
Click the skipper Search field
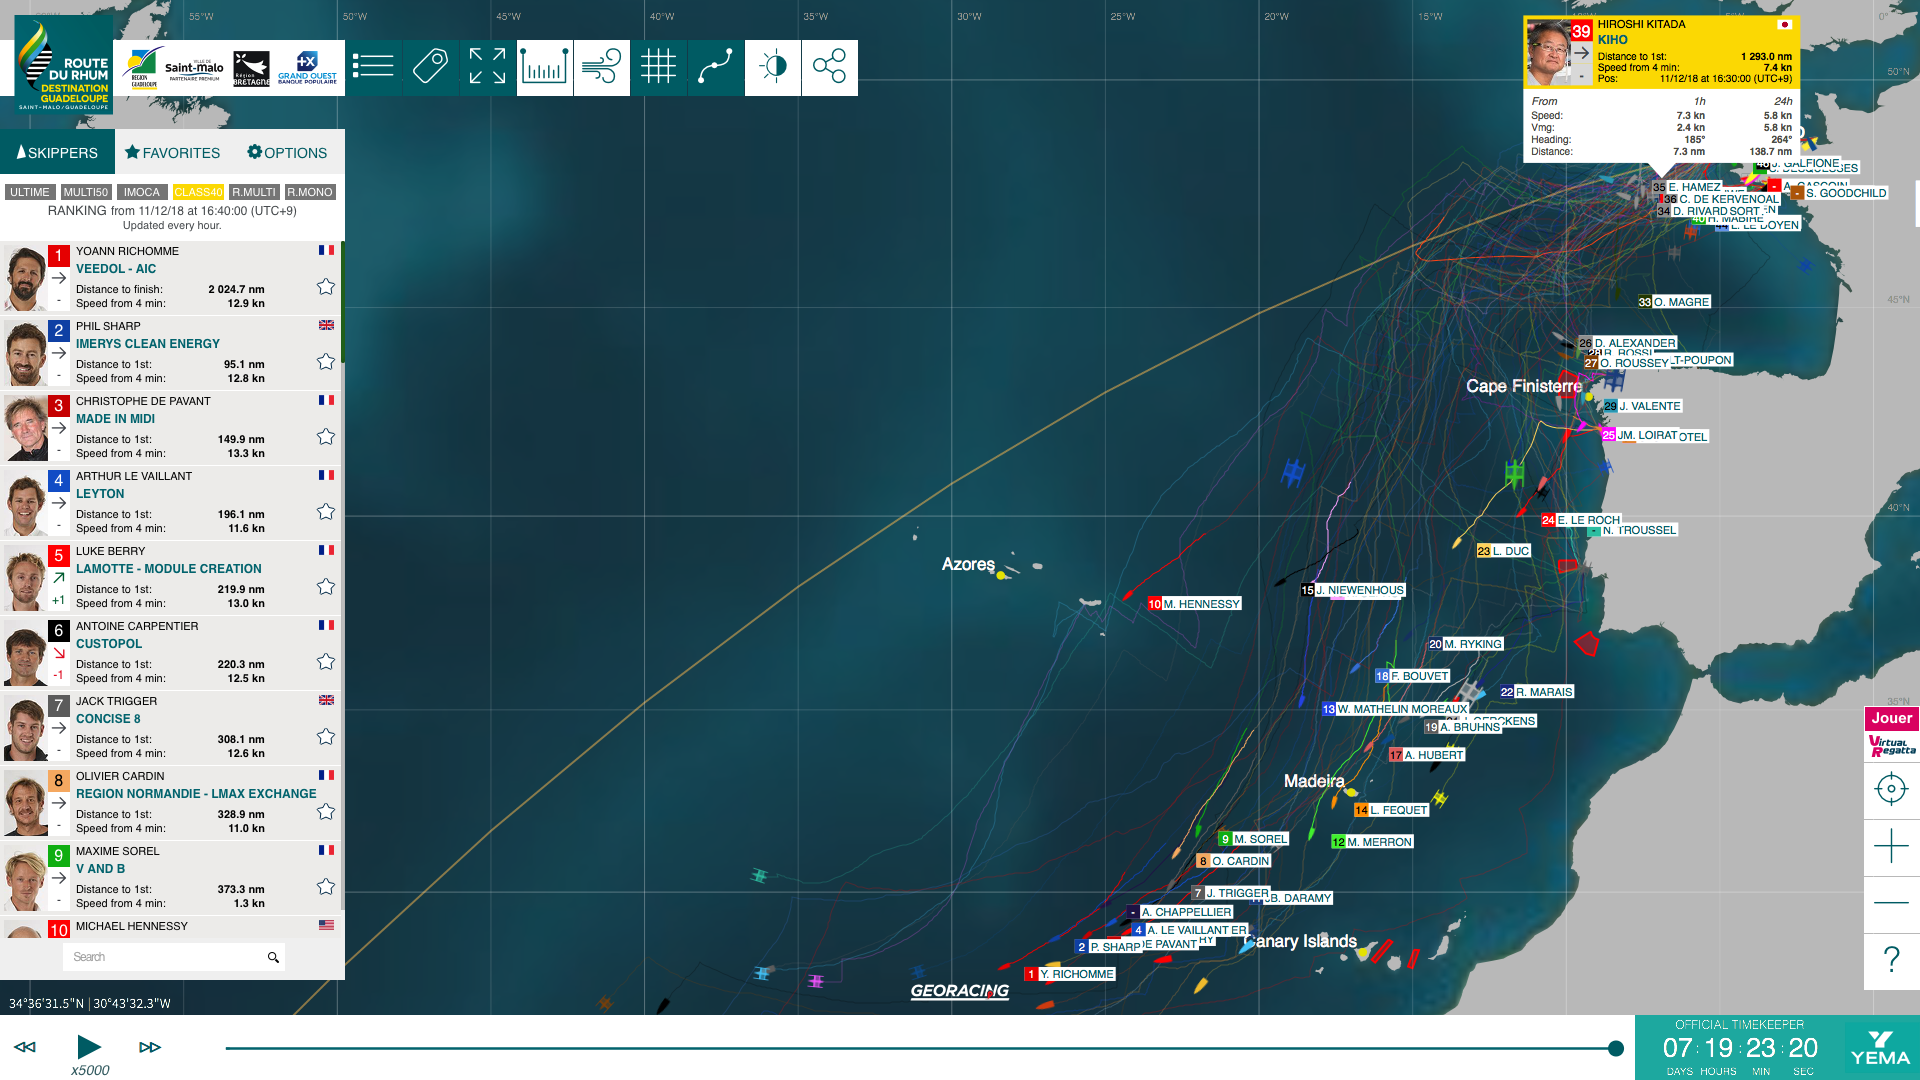click(x=174, y=957)
